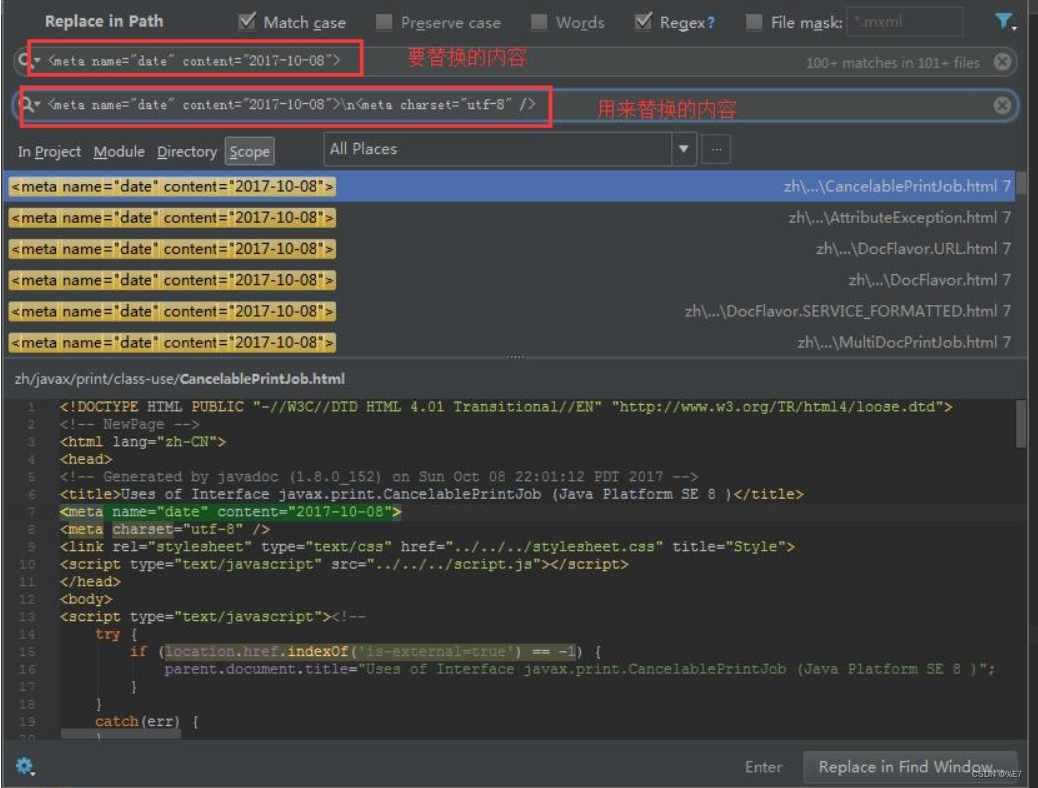Click the ellipsis button beside All Places
Image resolution: width=1038 pixels, height=788 pixels.
pos(715,150)
